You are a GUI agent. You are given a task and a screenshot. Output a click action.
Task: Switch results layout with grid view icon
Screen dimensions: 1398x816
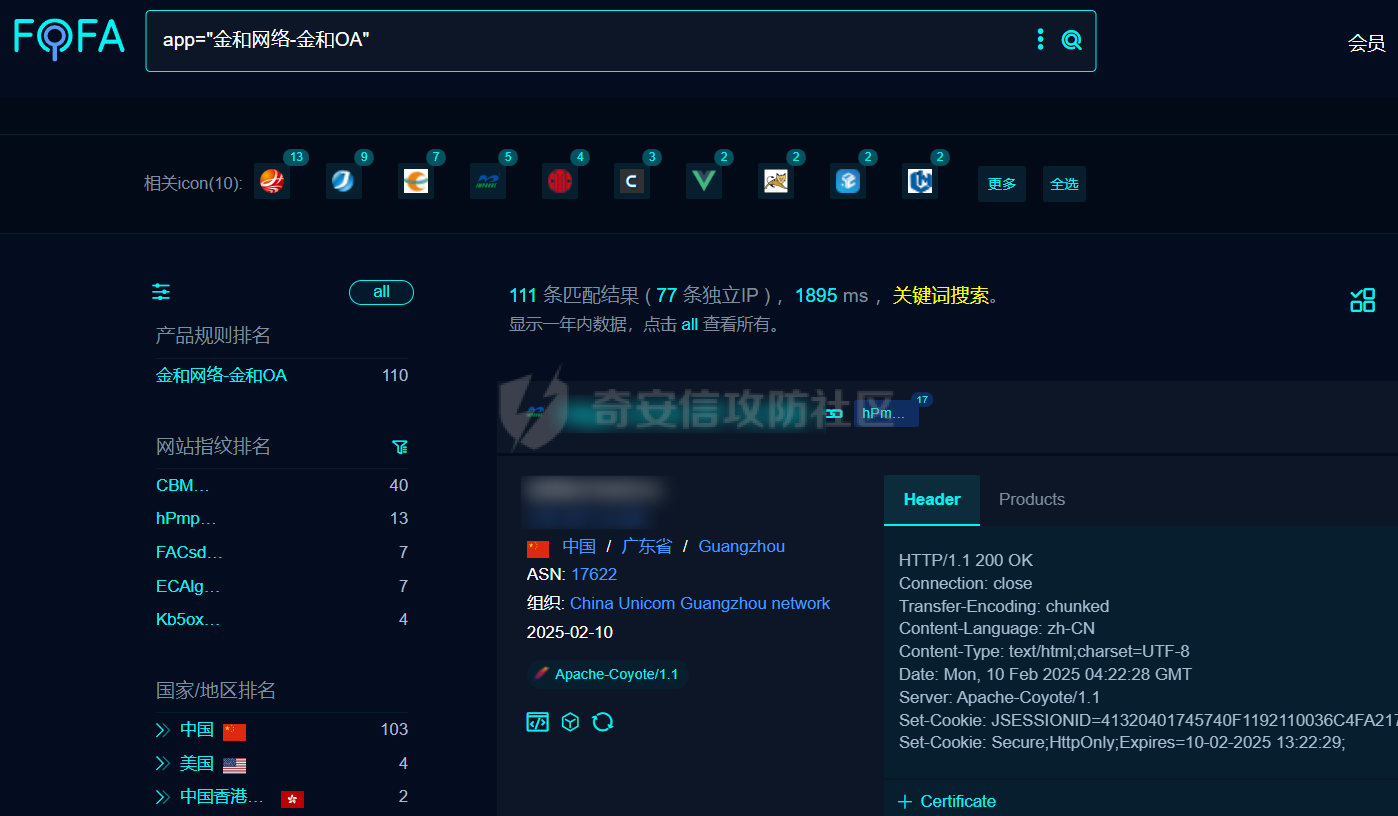pyautogui.click(x=1362, y=300)
